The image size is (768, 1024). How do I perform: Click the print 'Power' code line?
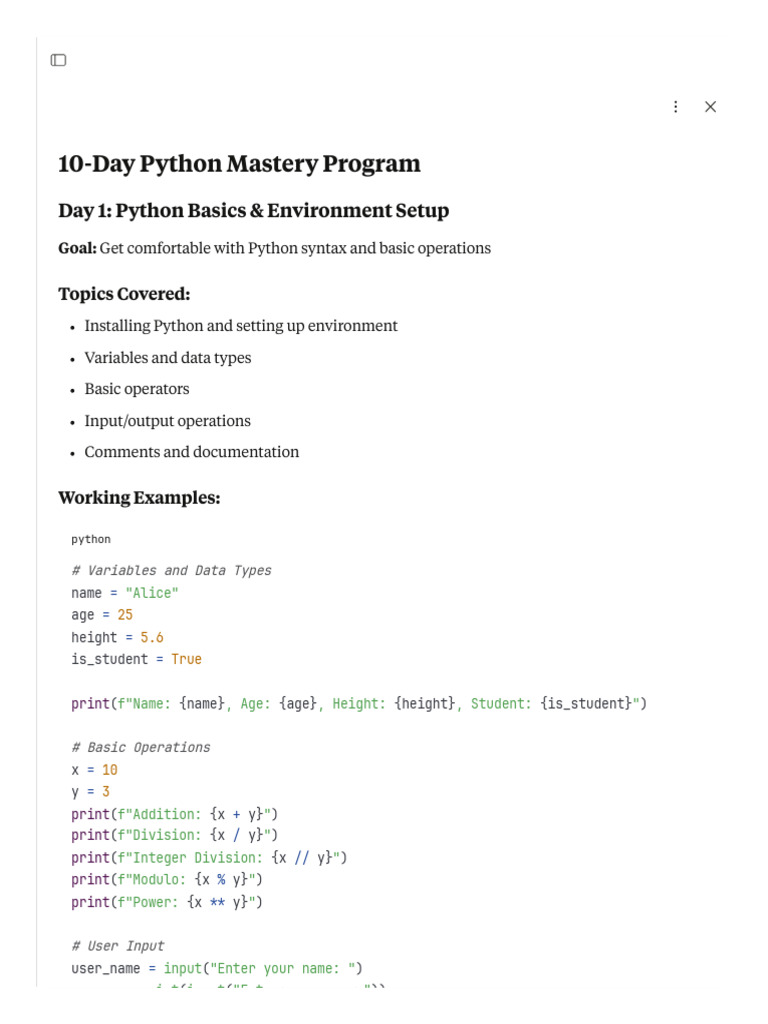coord(167,902)
